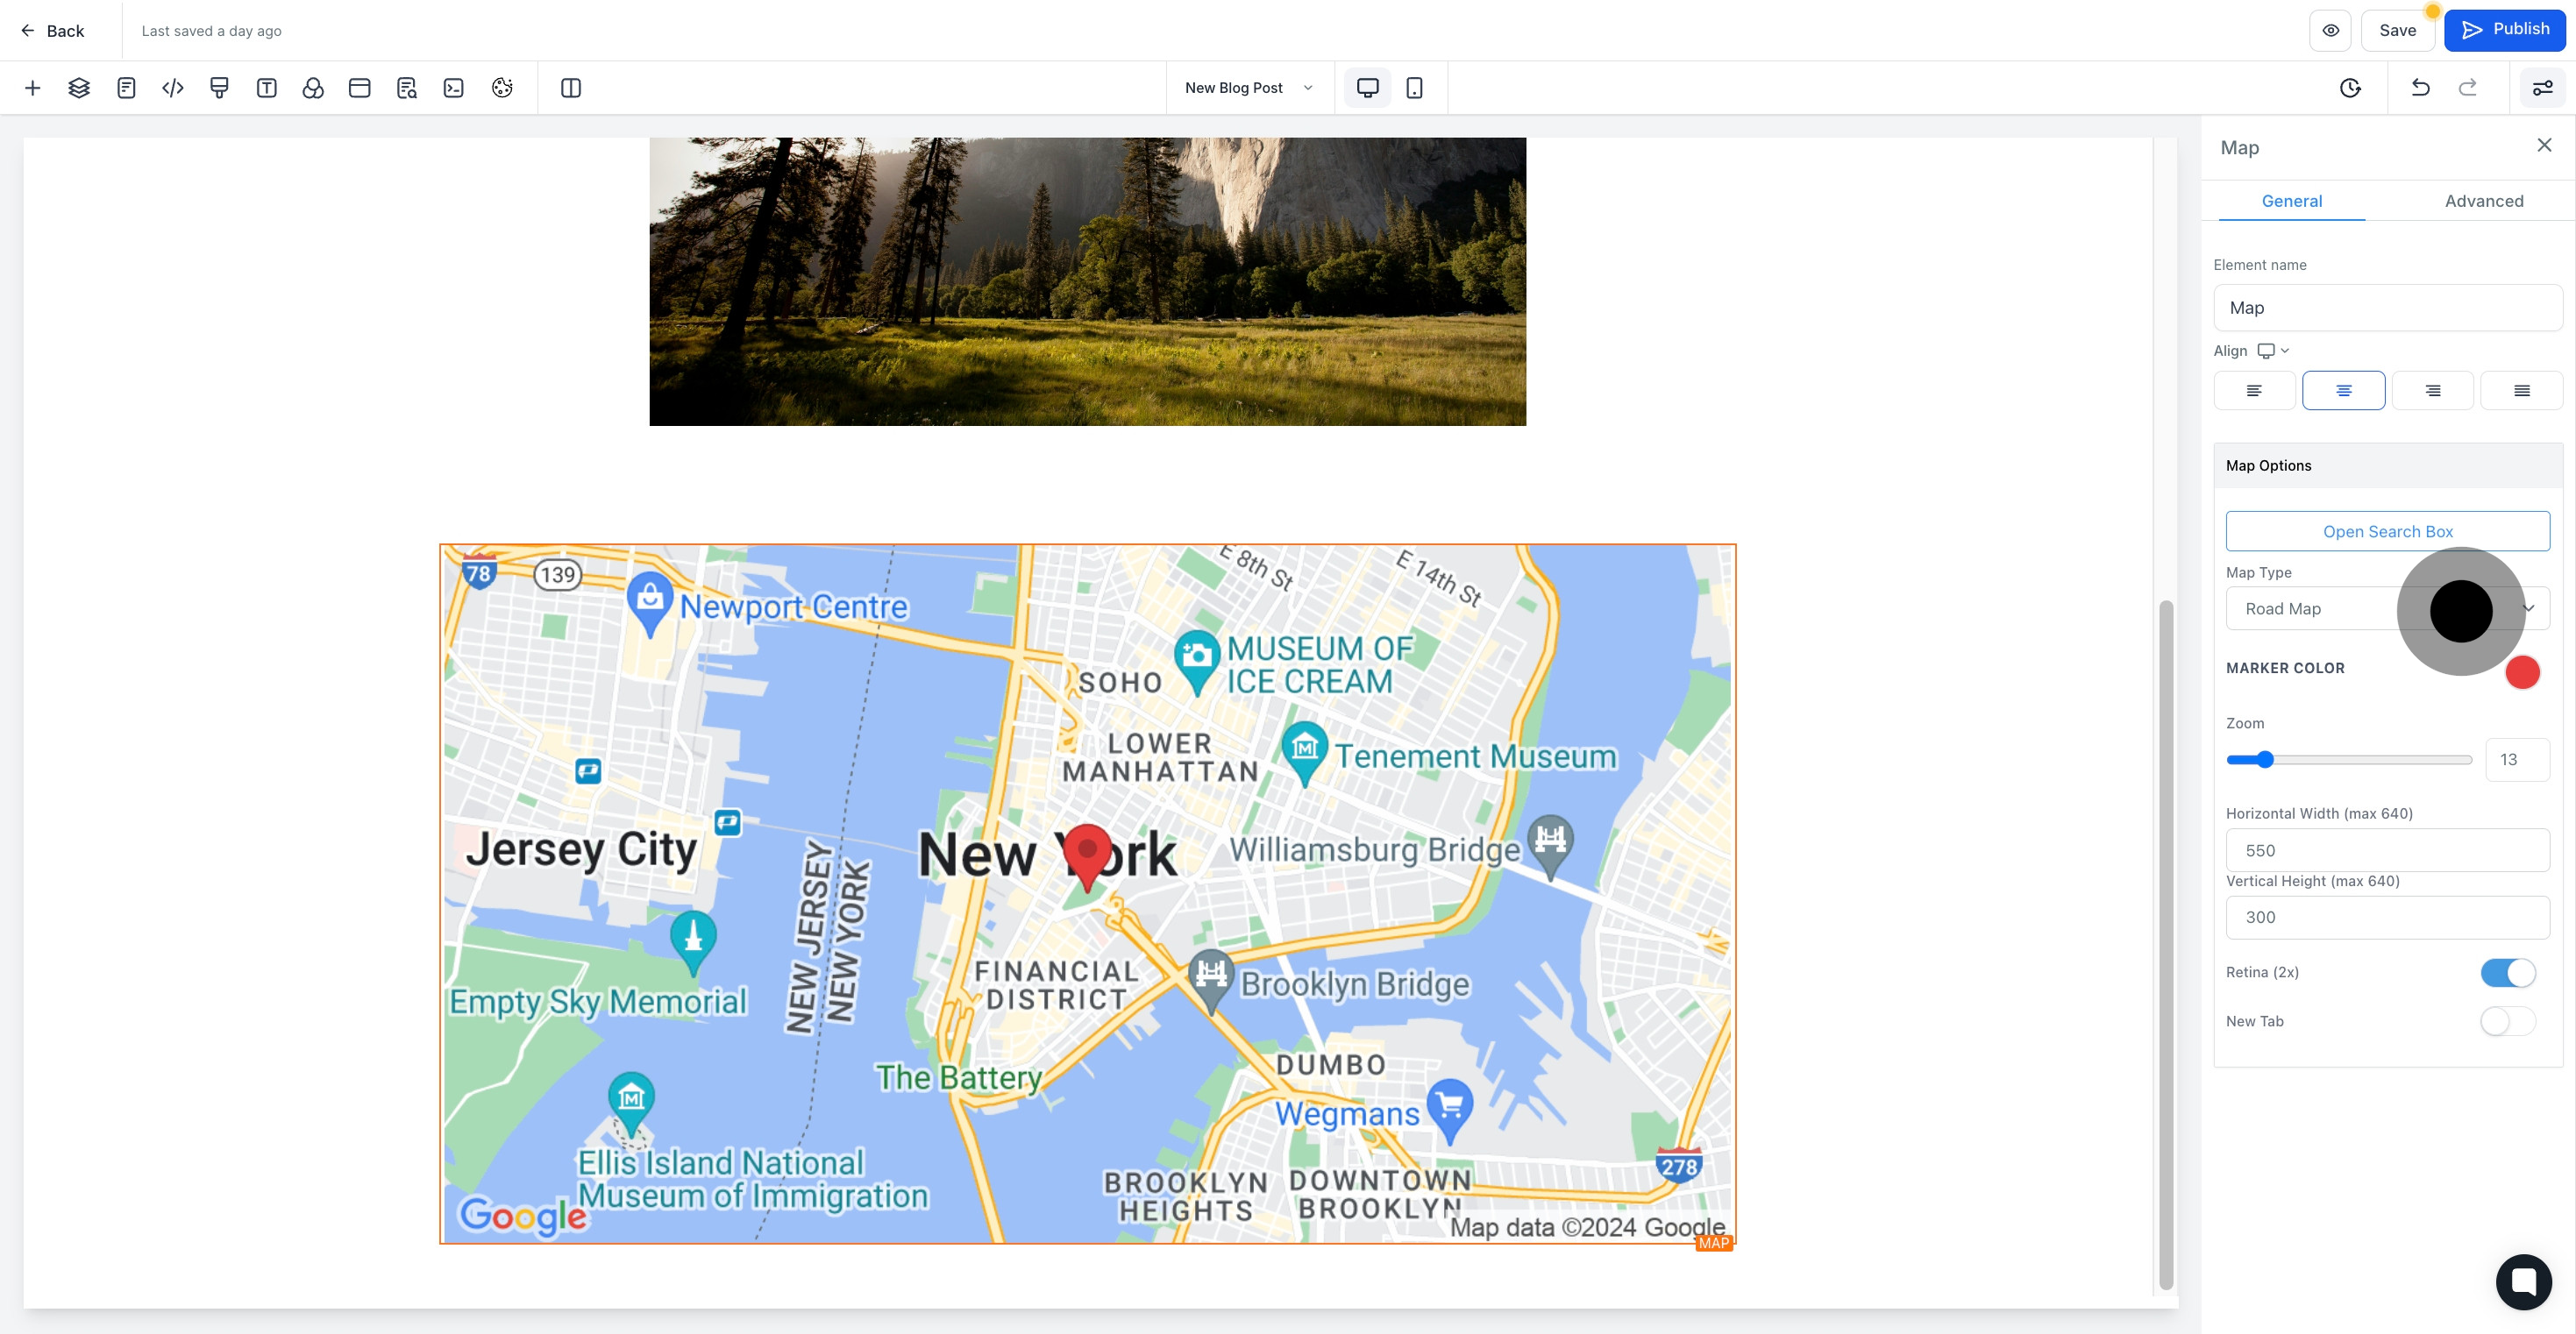Image resolution: width=2576 pixels, height=1334 pixels.
Task: Switch to the Advanced tab
Action: coord(2483,201)
